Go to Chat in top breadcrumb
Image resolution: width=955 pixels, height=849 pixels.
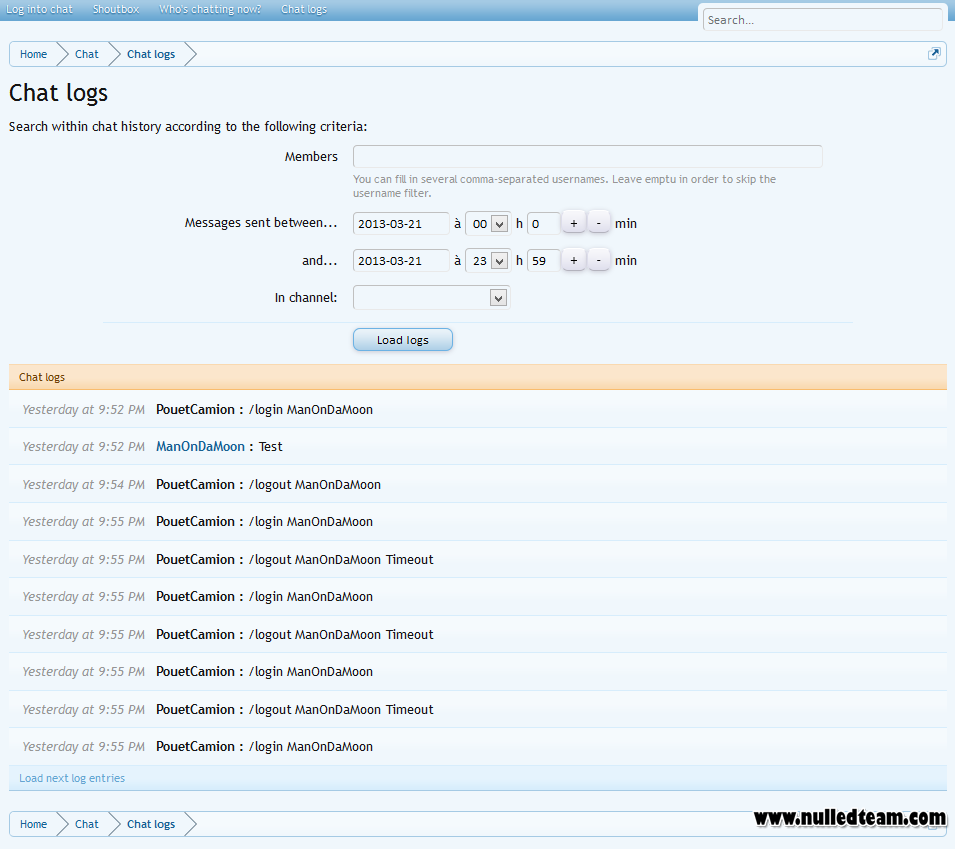point(86,54)
